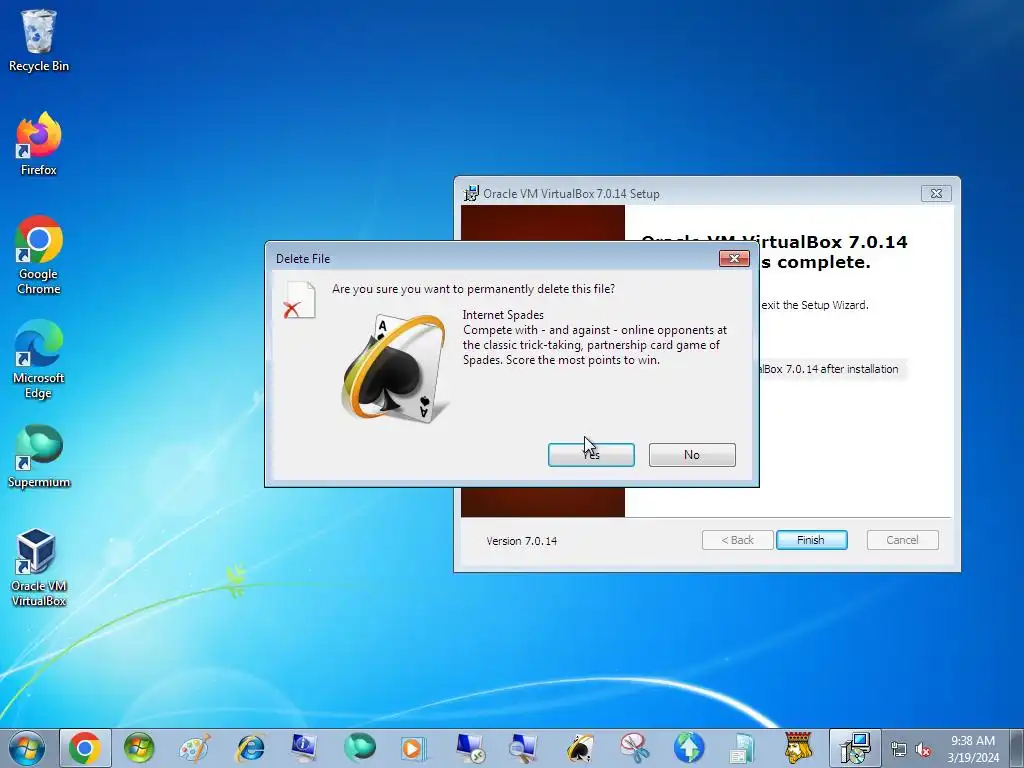Click Finish in VirtualBox Setup

(811, 540)
